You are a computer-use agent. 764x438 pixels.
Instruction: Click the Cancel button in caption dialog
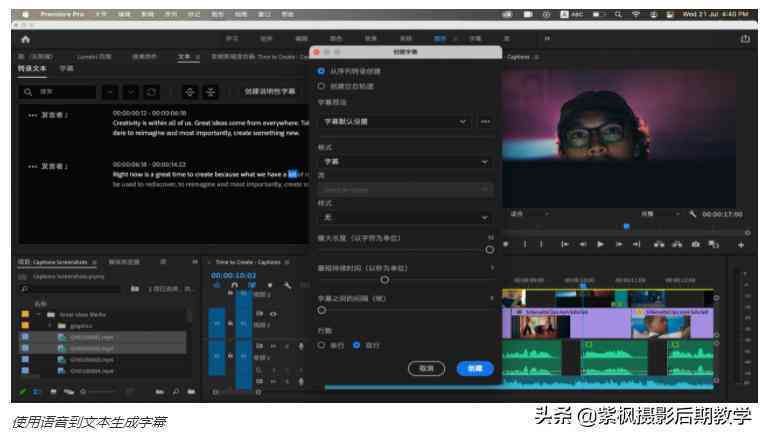426,368
